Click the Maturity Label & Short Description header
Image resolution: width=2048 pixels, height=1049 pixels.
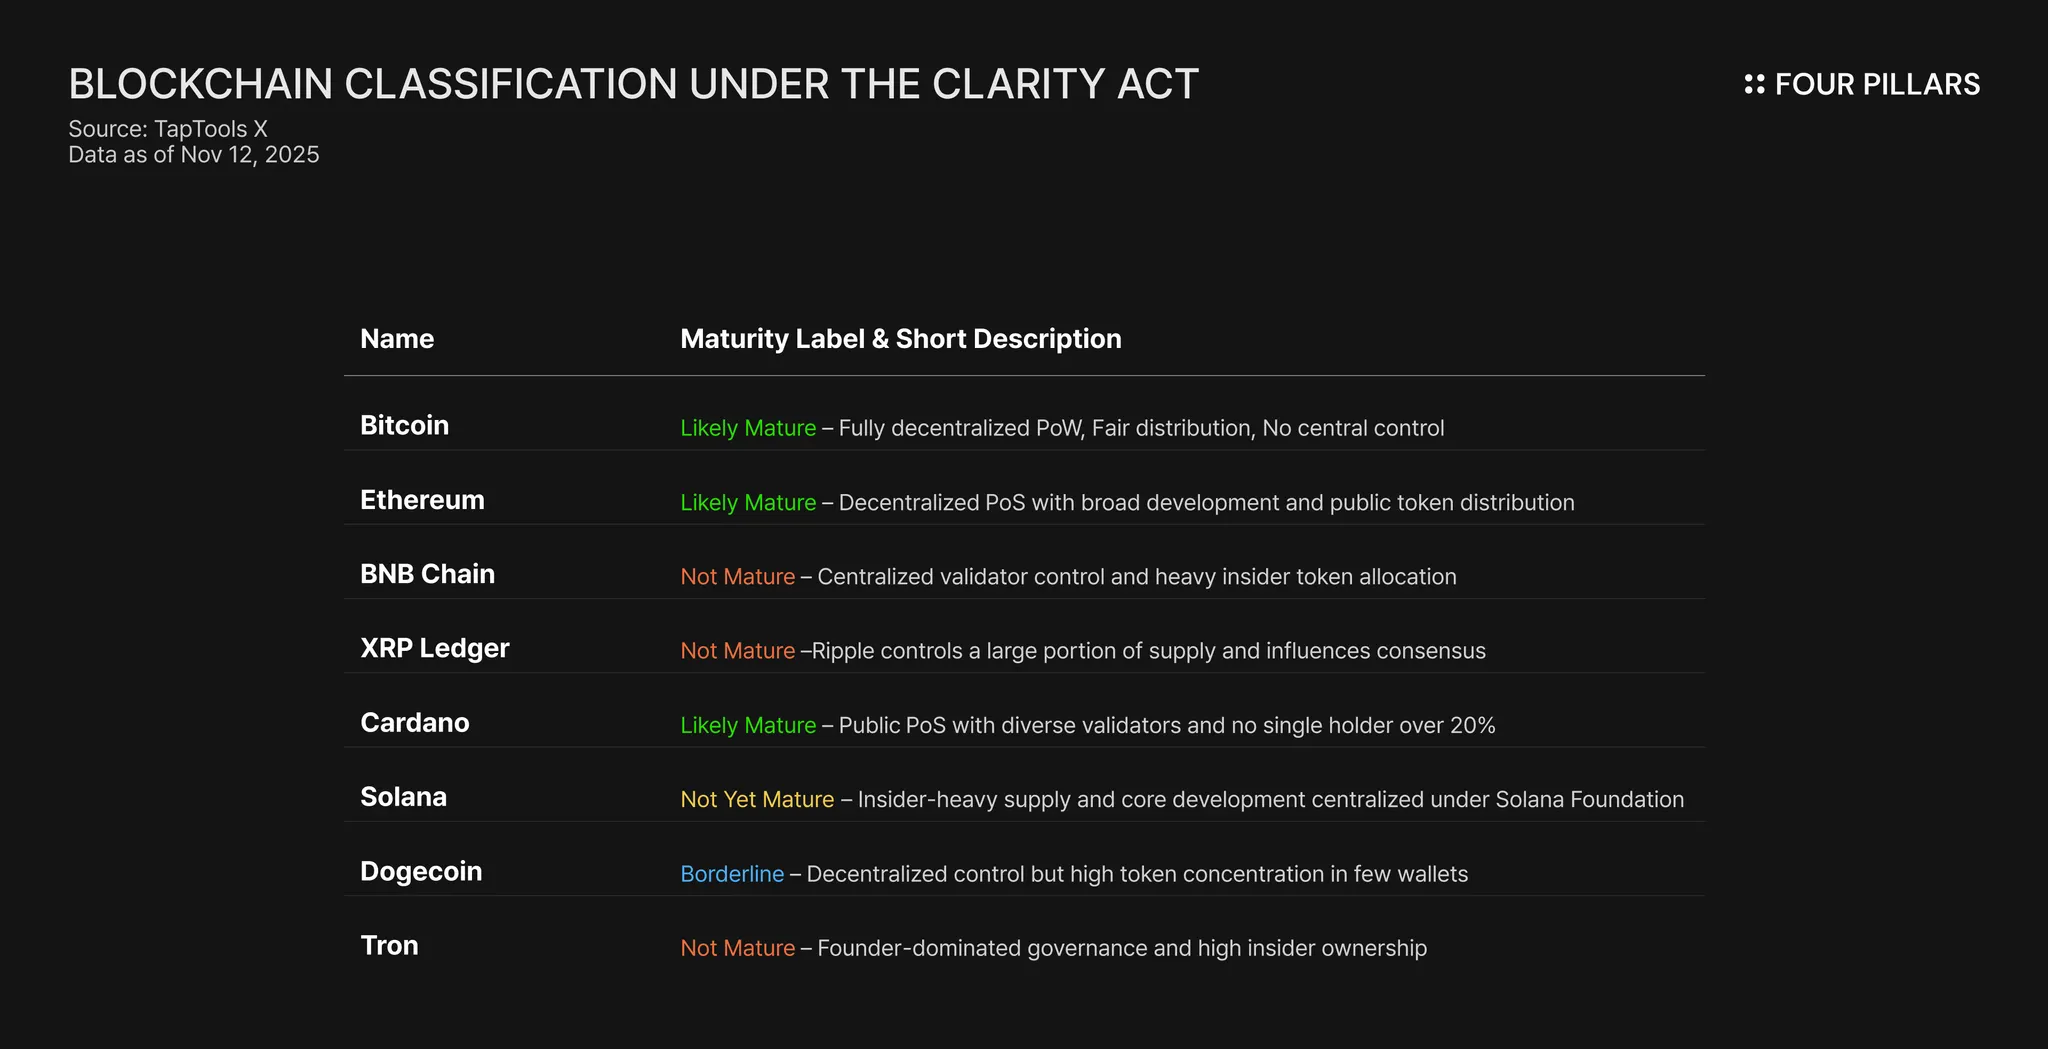coord(900,339)
